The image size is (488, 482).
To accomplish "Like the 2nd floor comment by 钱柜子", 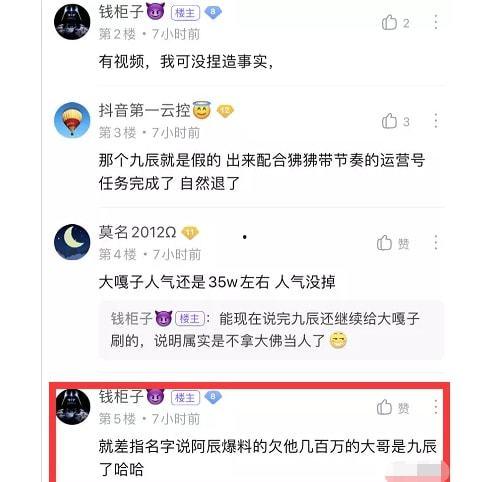I will coord(395,23).
